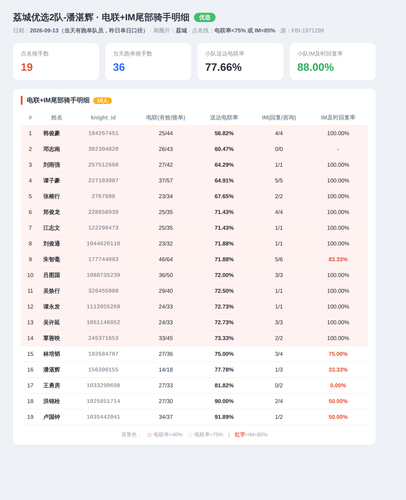
Task: Click the 1/3 IM cell in row 16
Action: (x=279, y=370)
